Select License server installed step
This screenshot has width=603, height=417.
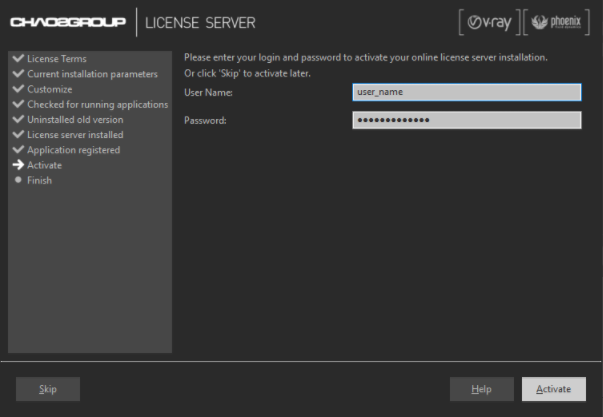75,135
